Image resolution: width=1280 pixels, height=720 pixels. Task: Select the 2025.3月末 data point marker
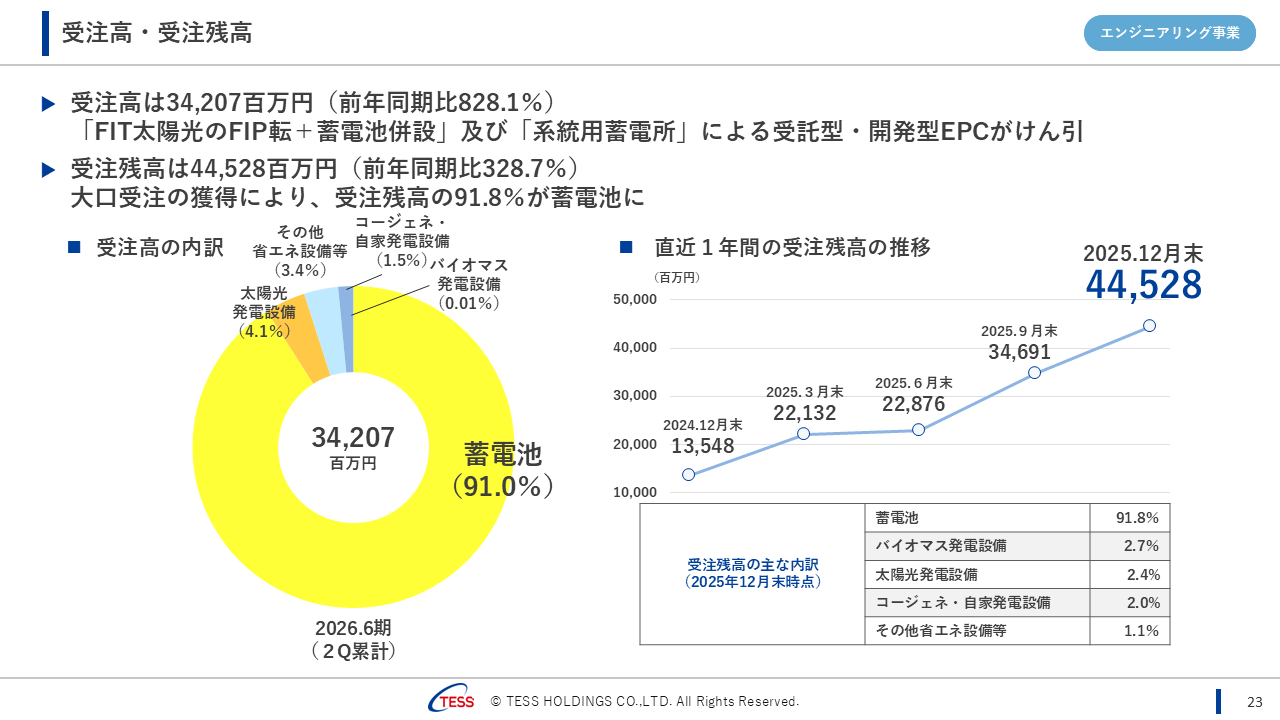(803, 433)
